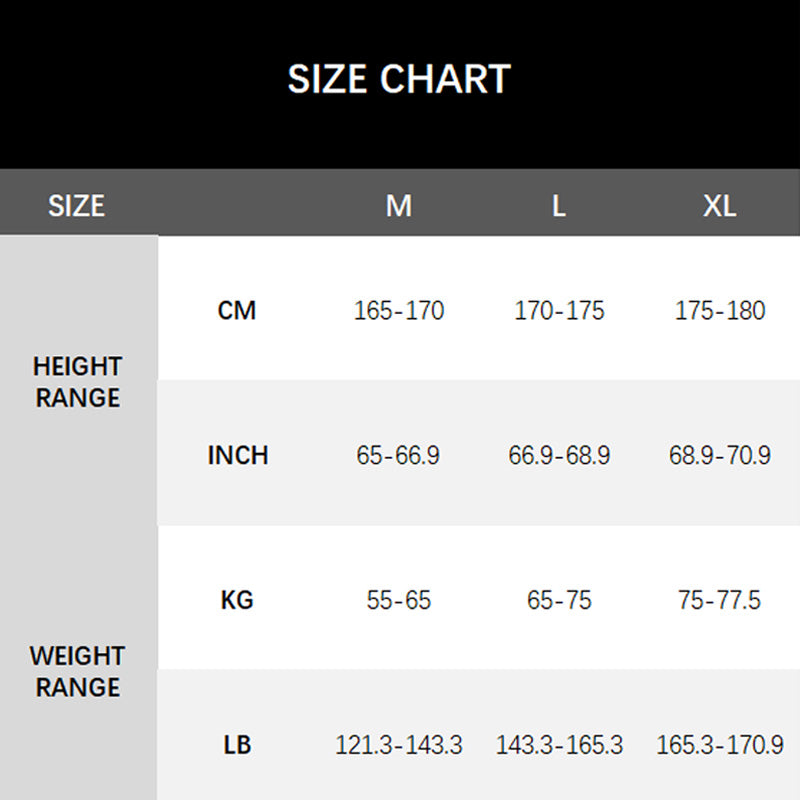The image size is (800, 800).
Task: Click the LB unit label
Action: tap(237, 745)
